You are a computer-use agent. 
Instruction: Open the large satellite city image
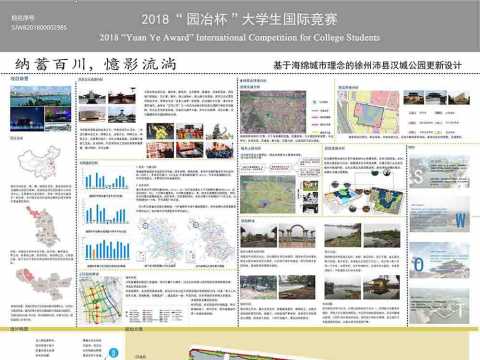[273, 112]
